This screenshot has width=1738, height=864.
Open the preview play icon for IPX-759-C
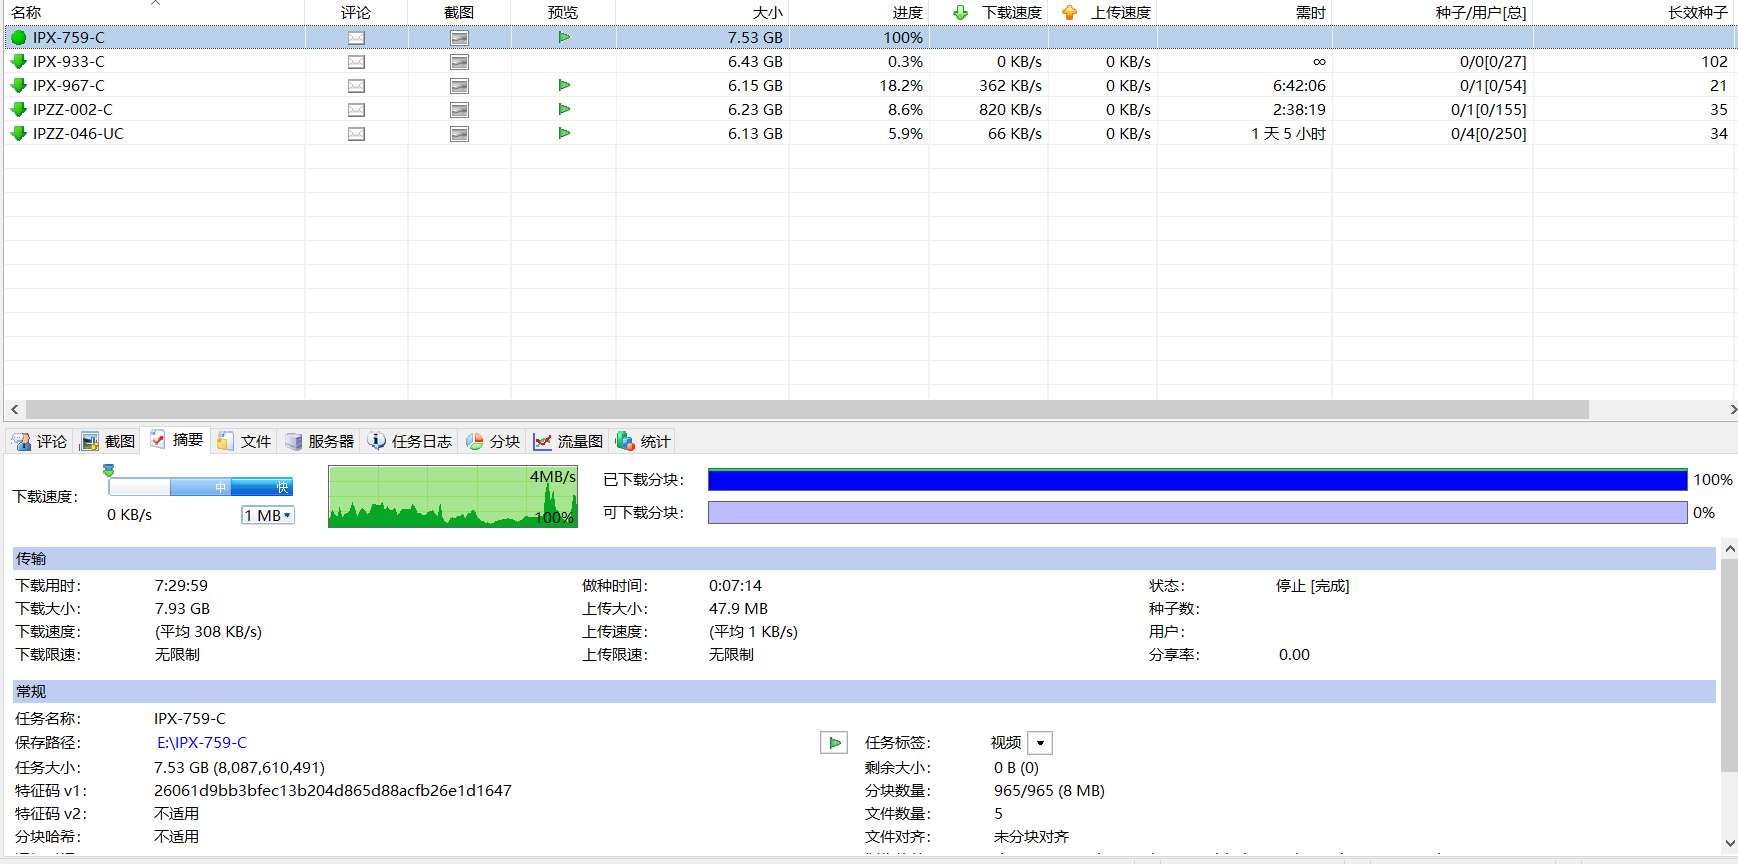pos(564,37)
